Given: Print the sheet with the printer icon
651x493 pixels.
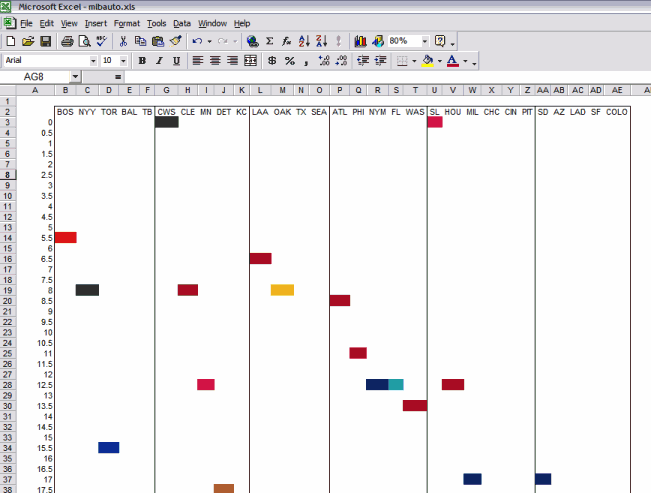Looking at the screenshot, I should pyautogui.click(x=67, y=41).
